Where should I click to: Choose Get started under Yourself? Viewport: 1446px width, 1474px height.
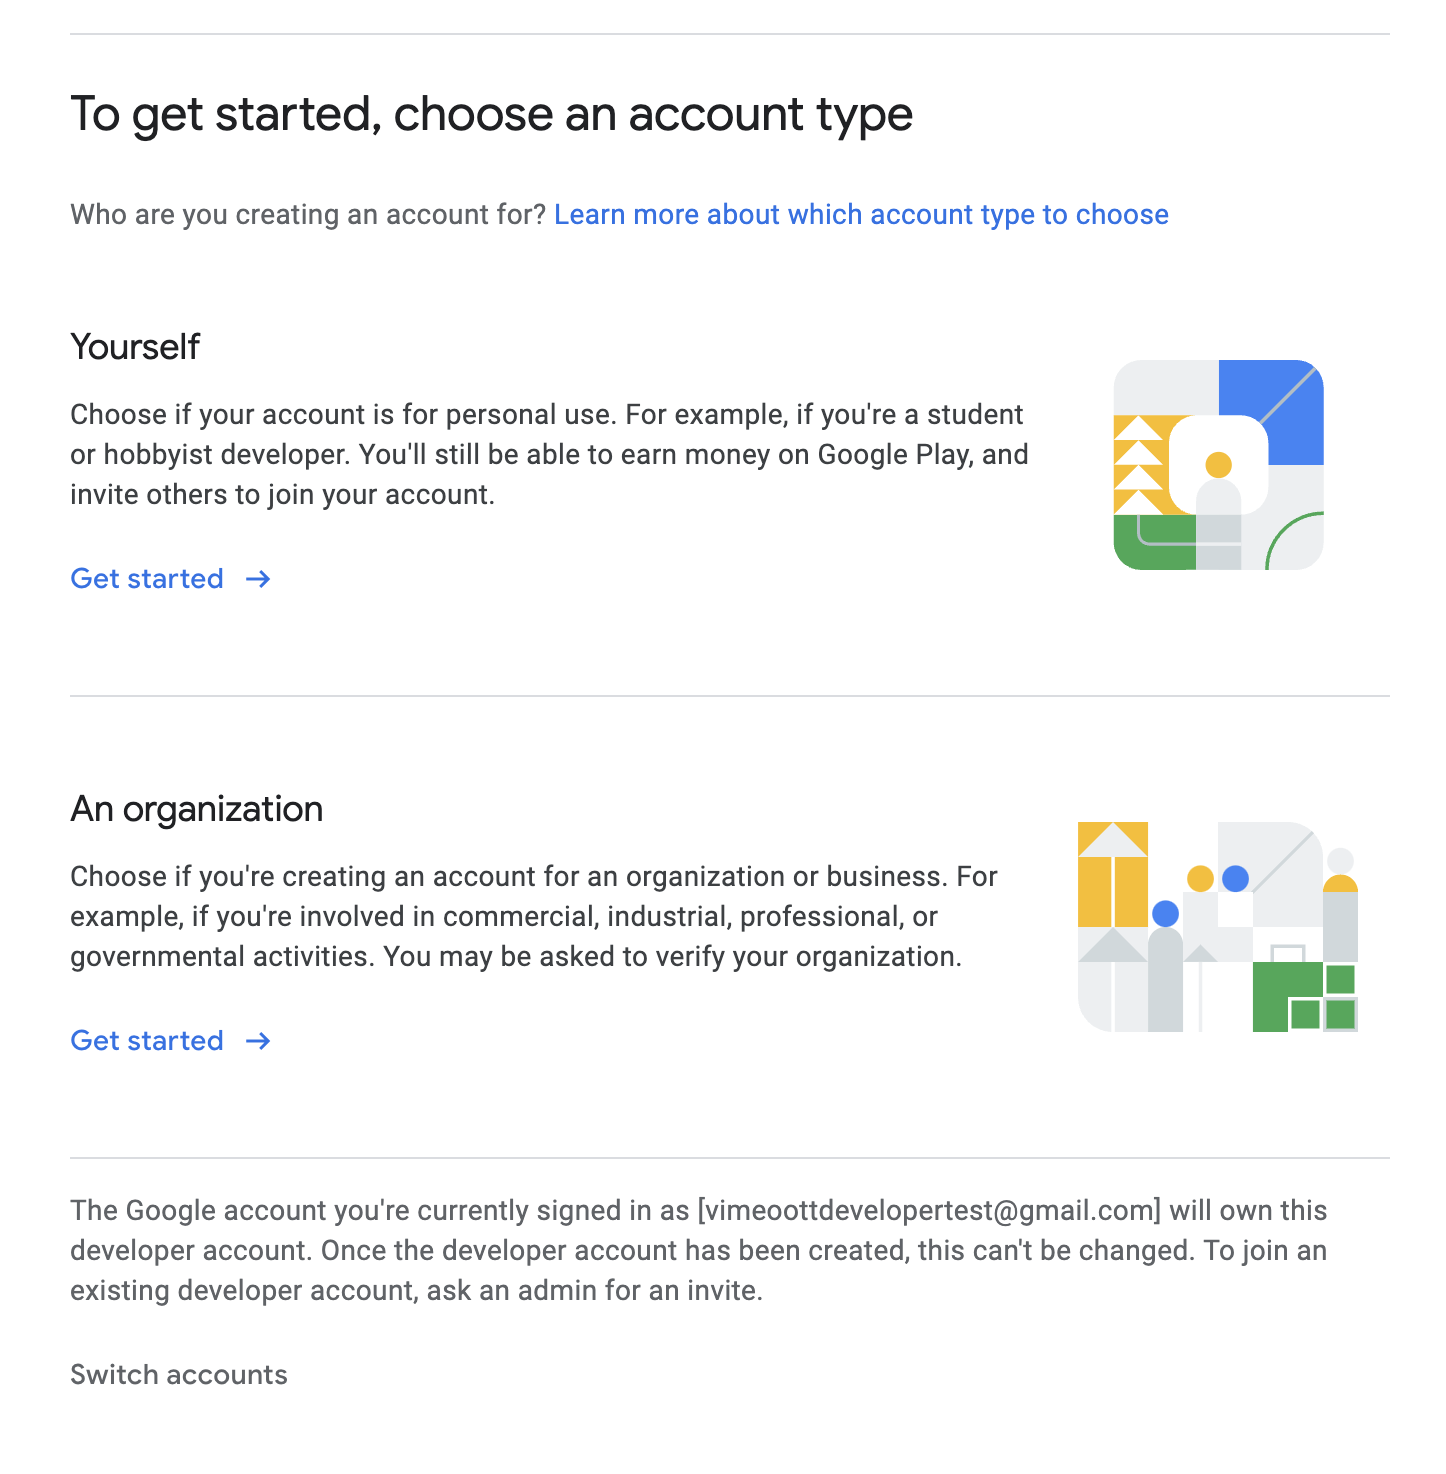click(147, 579)
